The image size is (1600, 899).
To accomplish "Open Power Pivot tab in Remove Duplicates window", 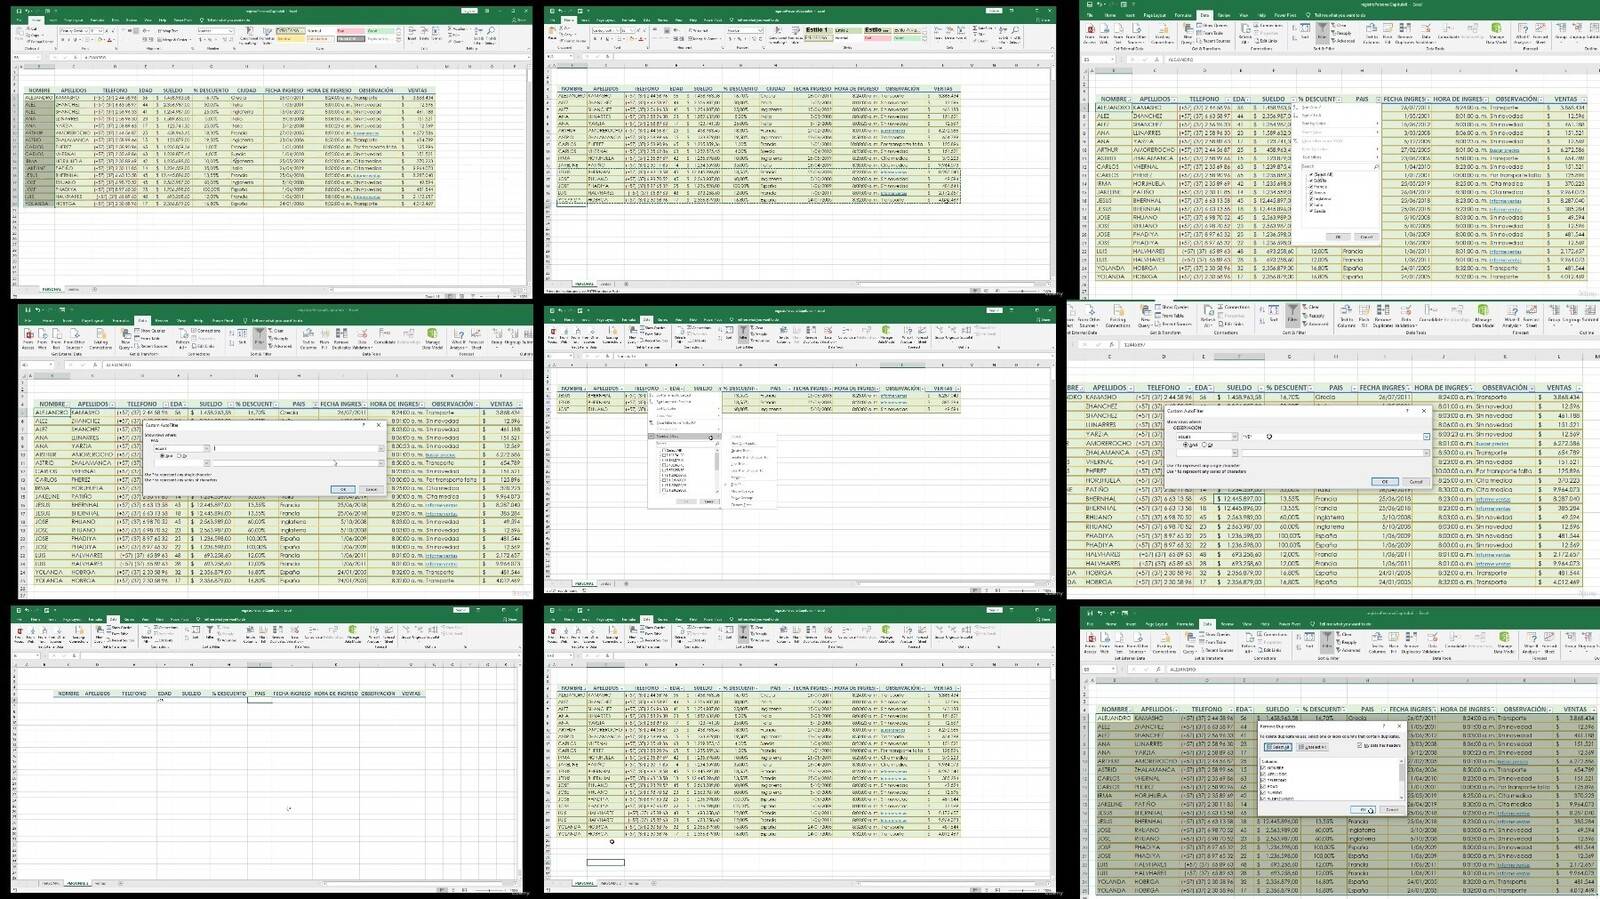I will click(x=1290, y=624).
